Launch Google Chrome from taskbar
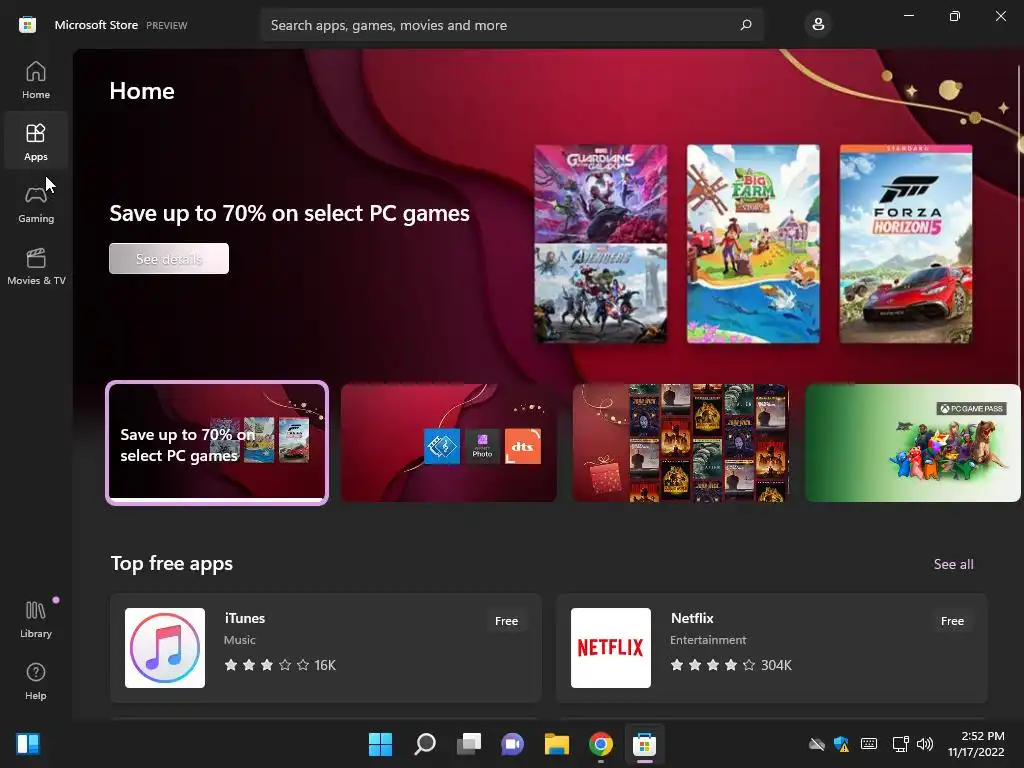The width and height of the screenshot is (1024, 768). (601, 744)
